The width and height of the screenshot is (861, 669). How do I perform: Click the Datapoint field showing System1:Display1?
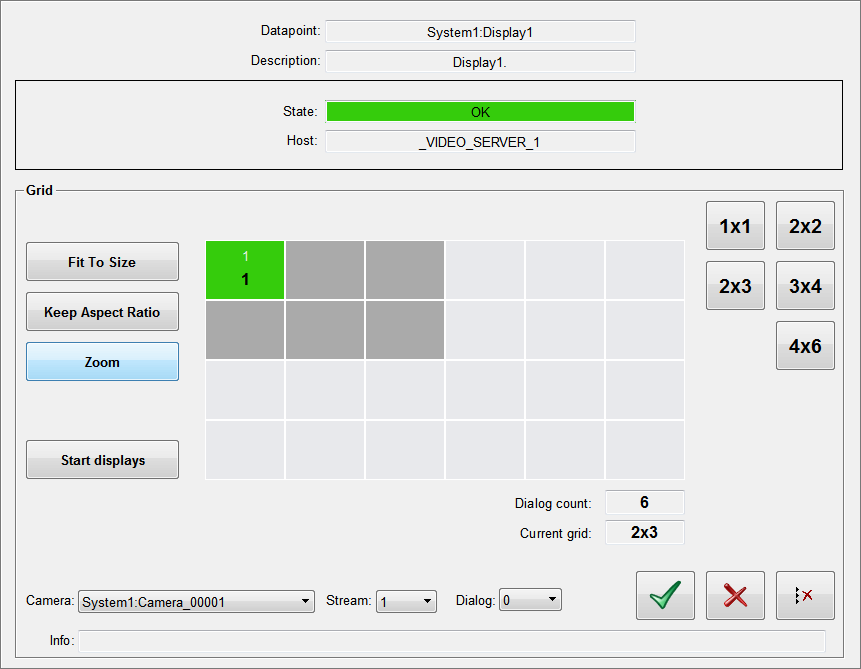(480, 32)
